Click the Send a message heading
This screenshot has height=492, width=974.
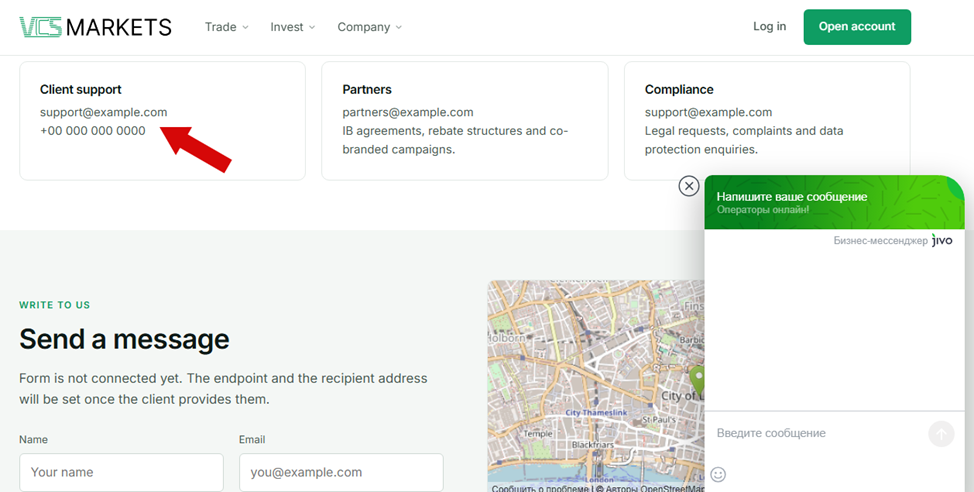click(124, 339)
